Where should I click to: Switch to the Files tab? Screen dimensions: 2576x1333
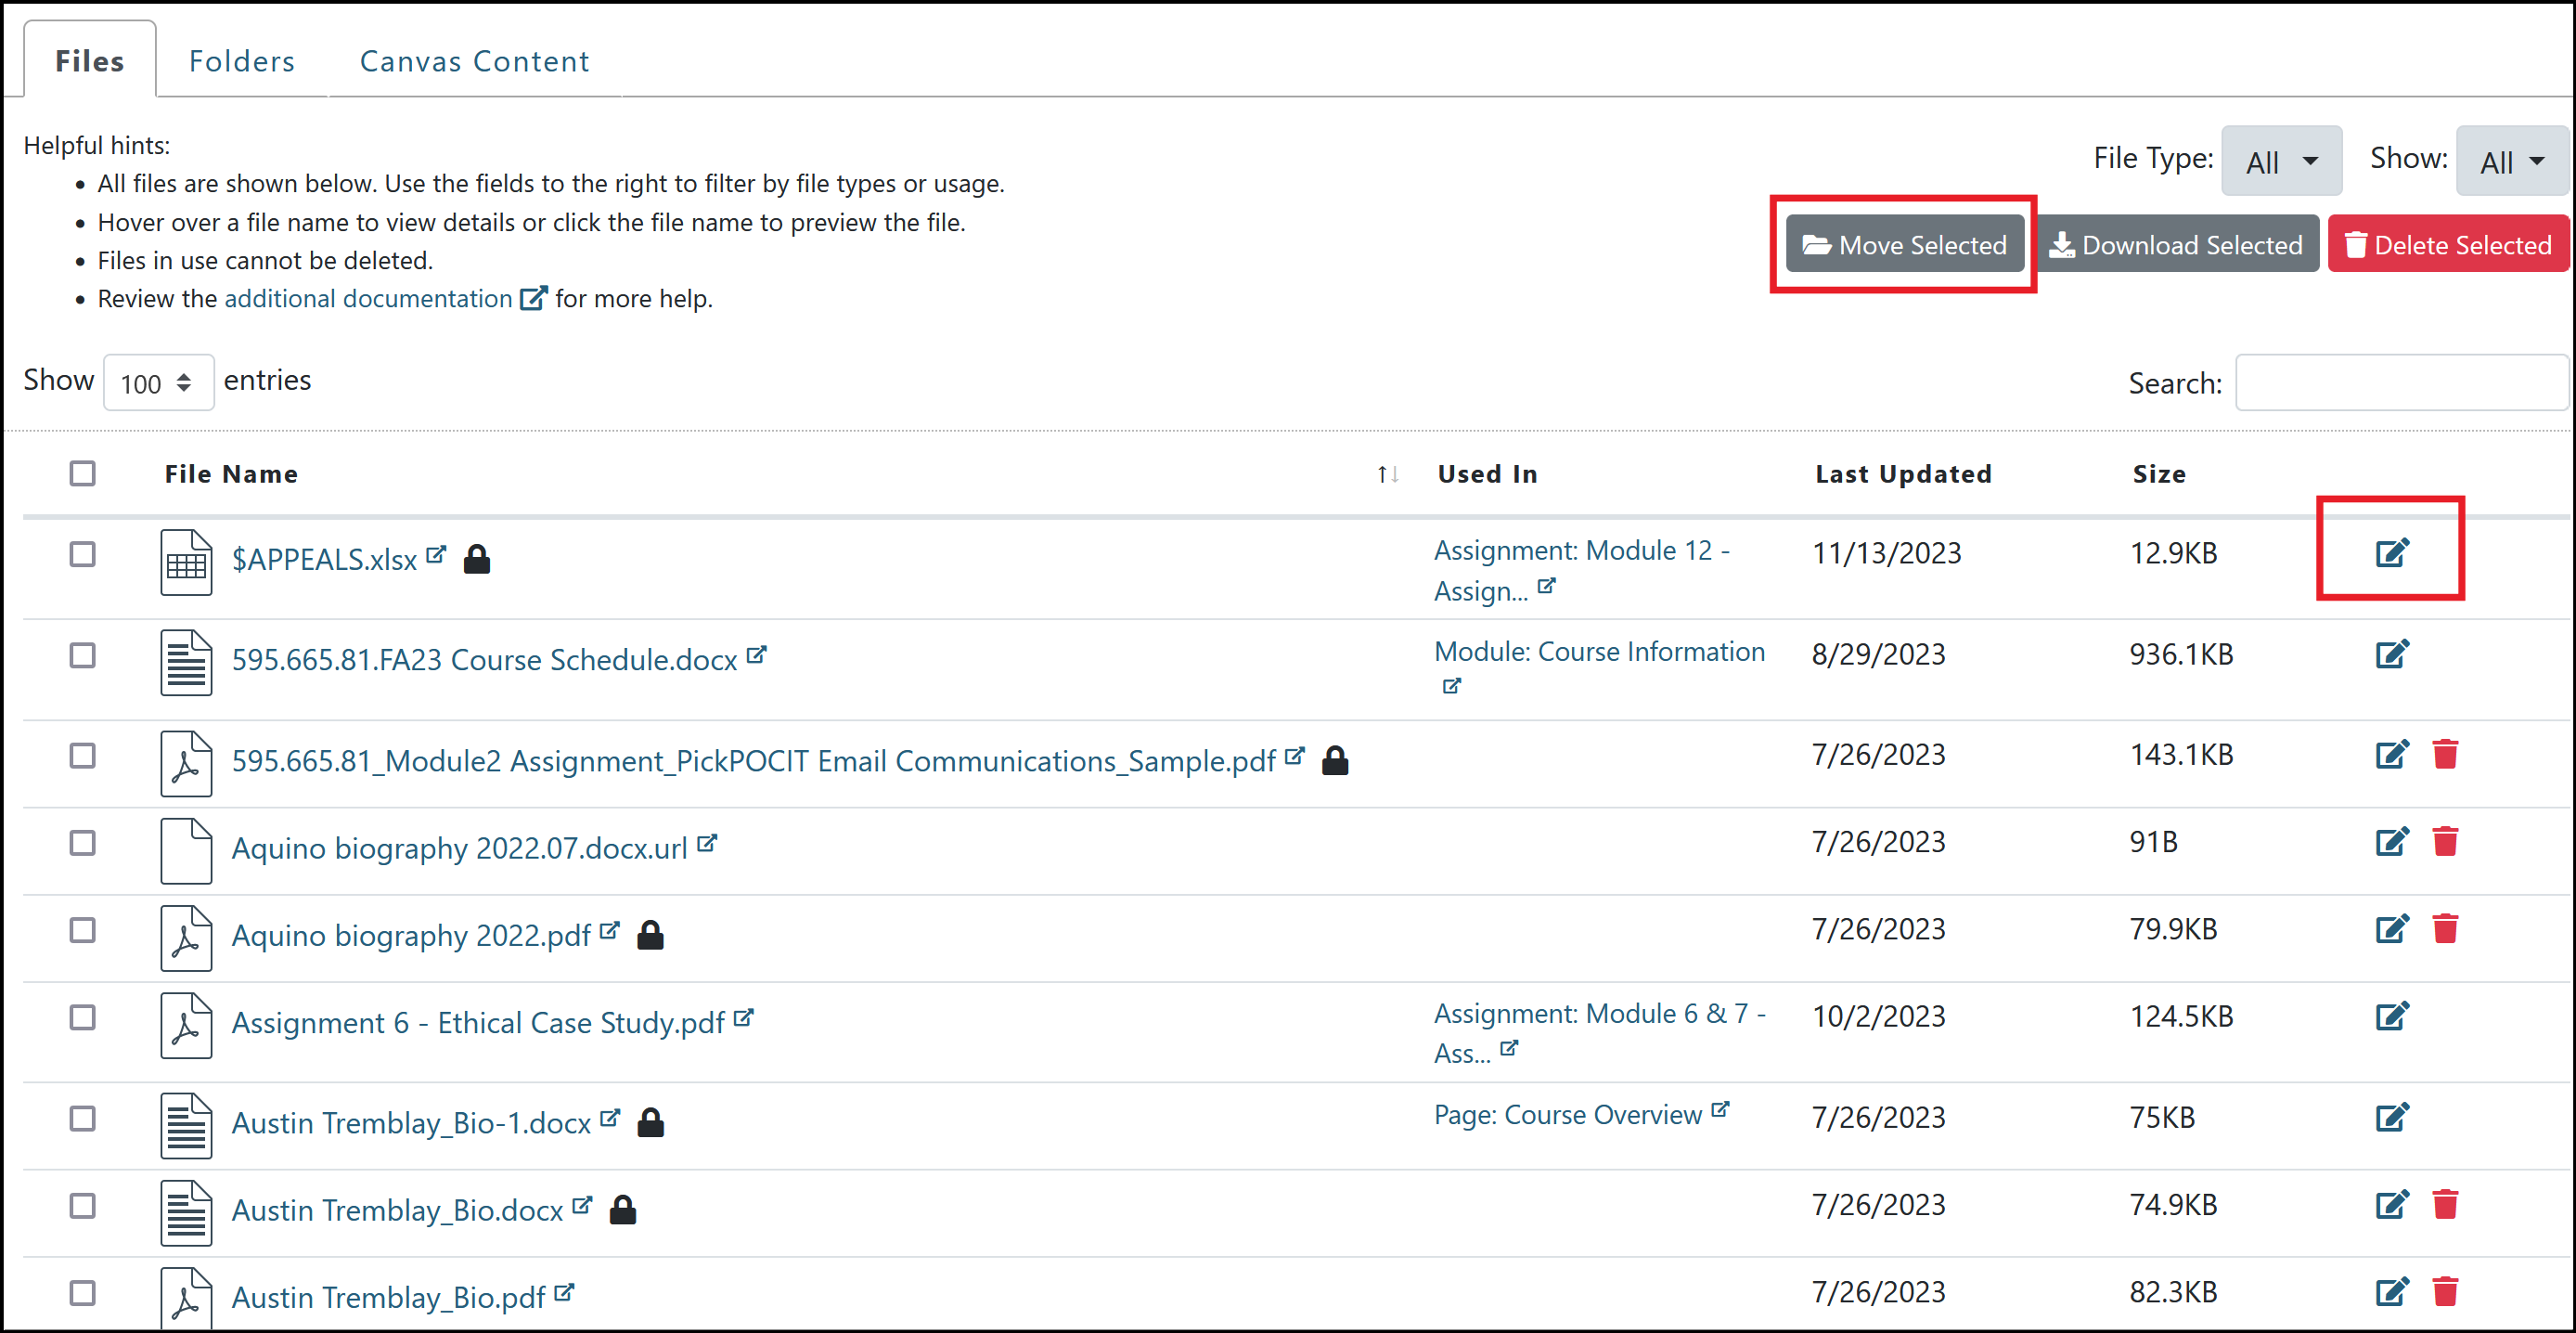pyautogui.click(x=90, y=61)
